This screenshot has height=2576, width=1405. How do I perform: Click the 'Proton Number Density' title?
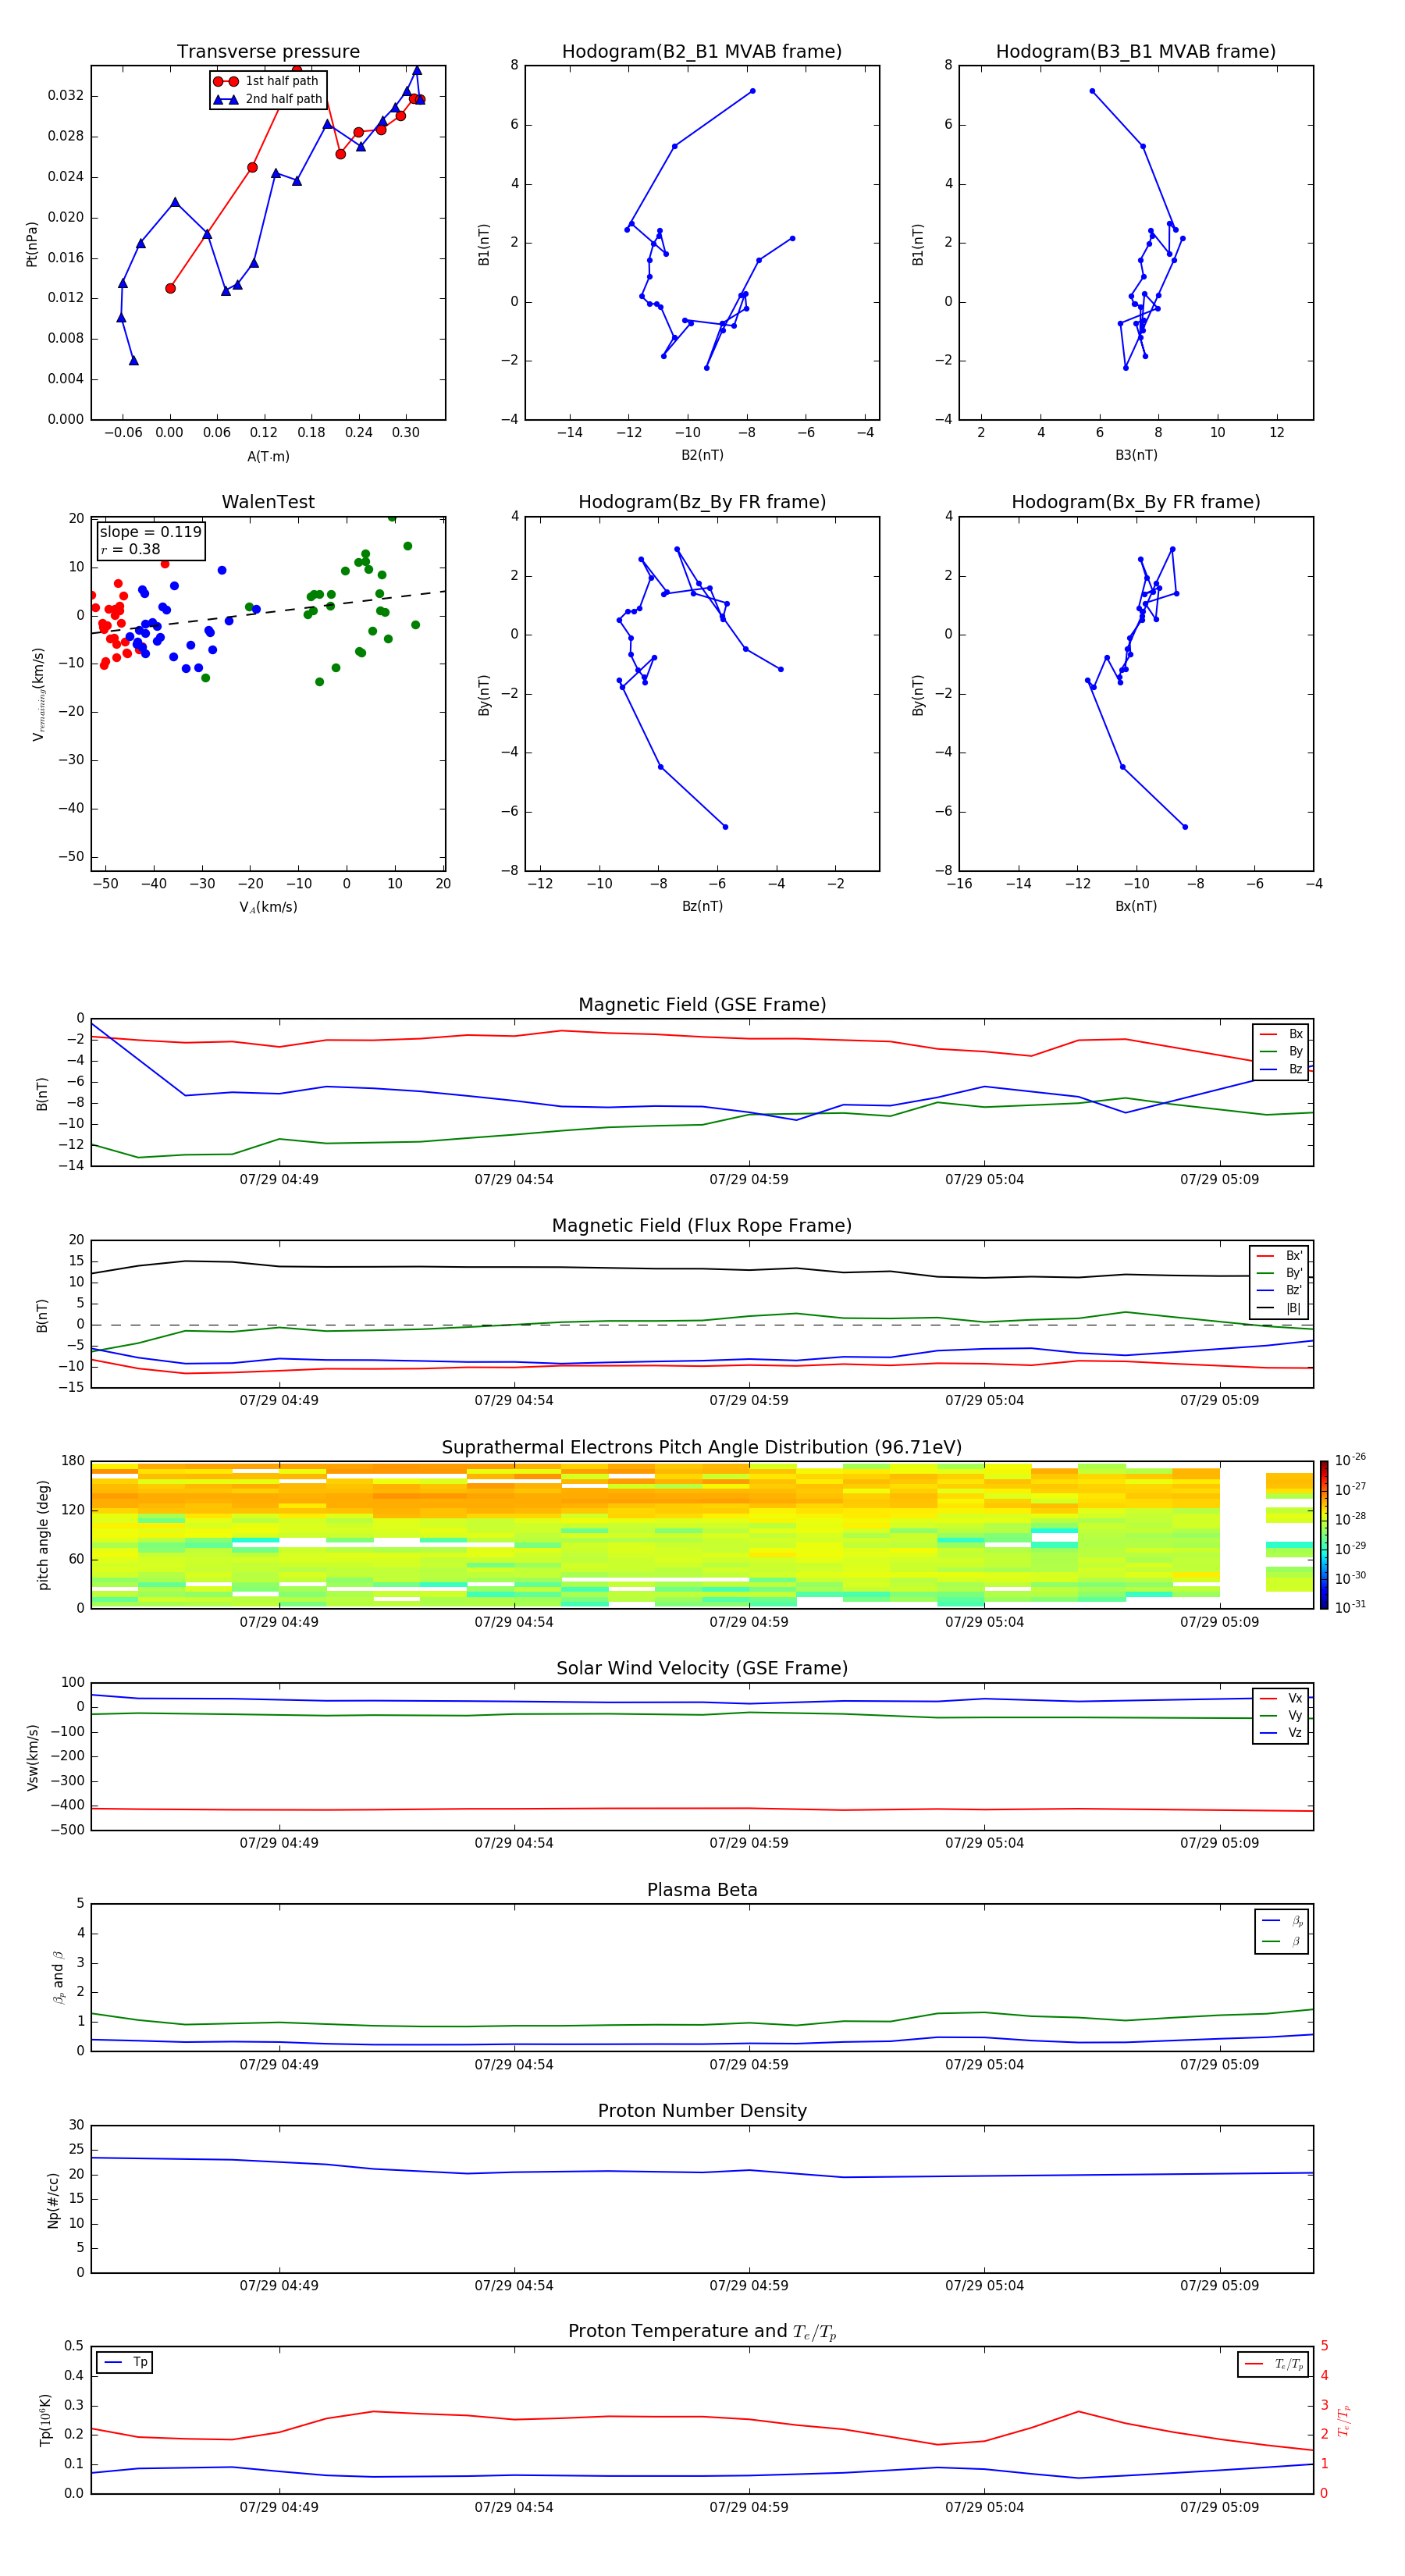point(702,2111)
